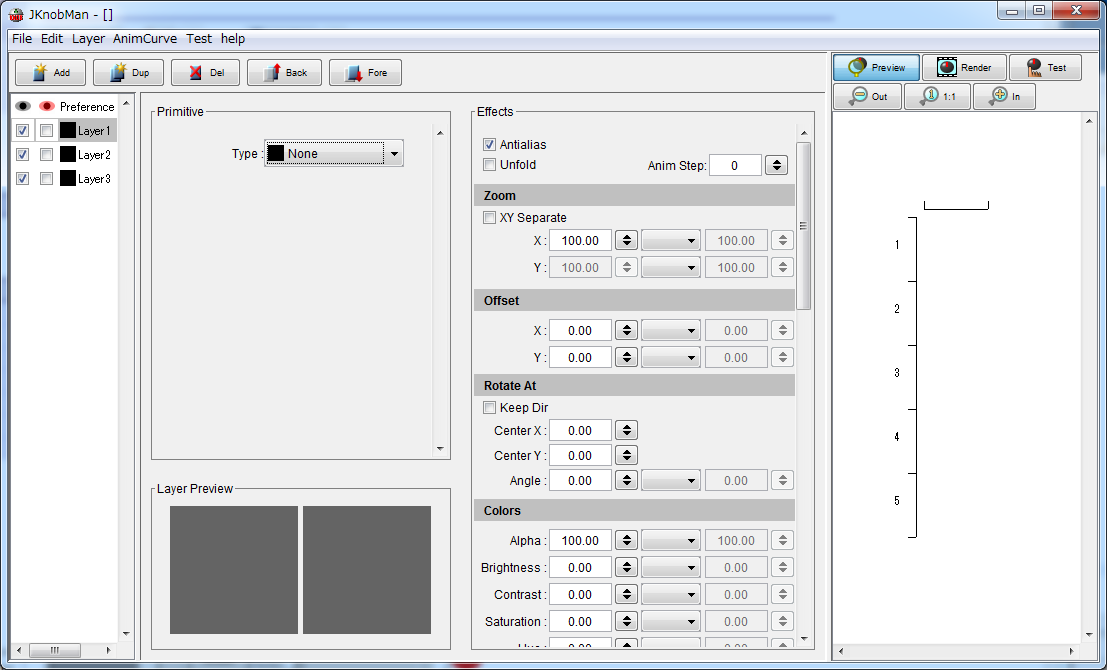
Task: Open Zoom X animation curve dropdown
Action: (x=671, y=241)
